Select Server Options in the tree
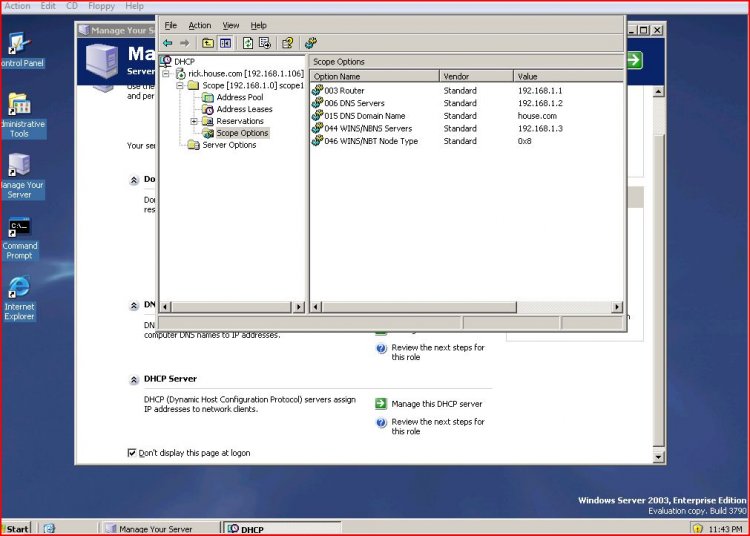 pos(229,145)
